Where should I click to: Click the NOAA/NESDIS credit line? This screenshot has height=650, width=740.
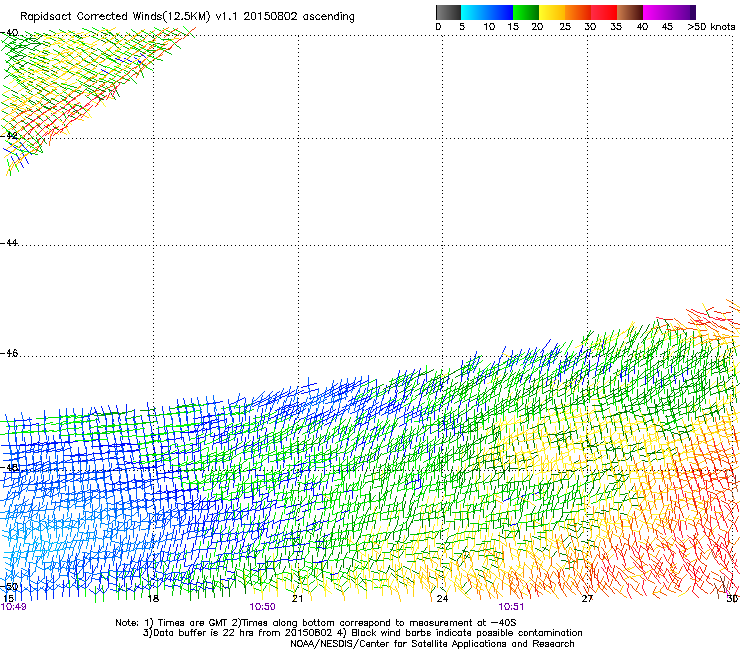(432, 644)
